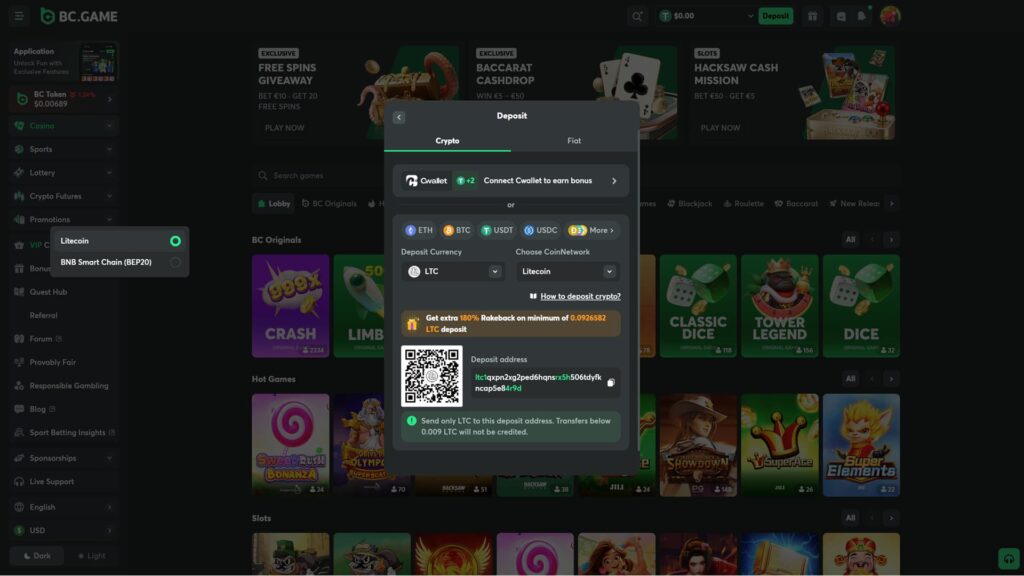1024x576 pixels.
Task: Open the Choose CoinNetwork Litecoin dropdown
Action: click(x=568, y=272)
